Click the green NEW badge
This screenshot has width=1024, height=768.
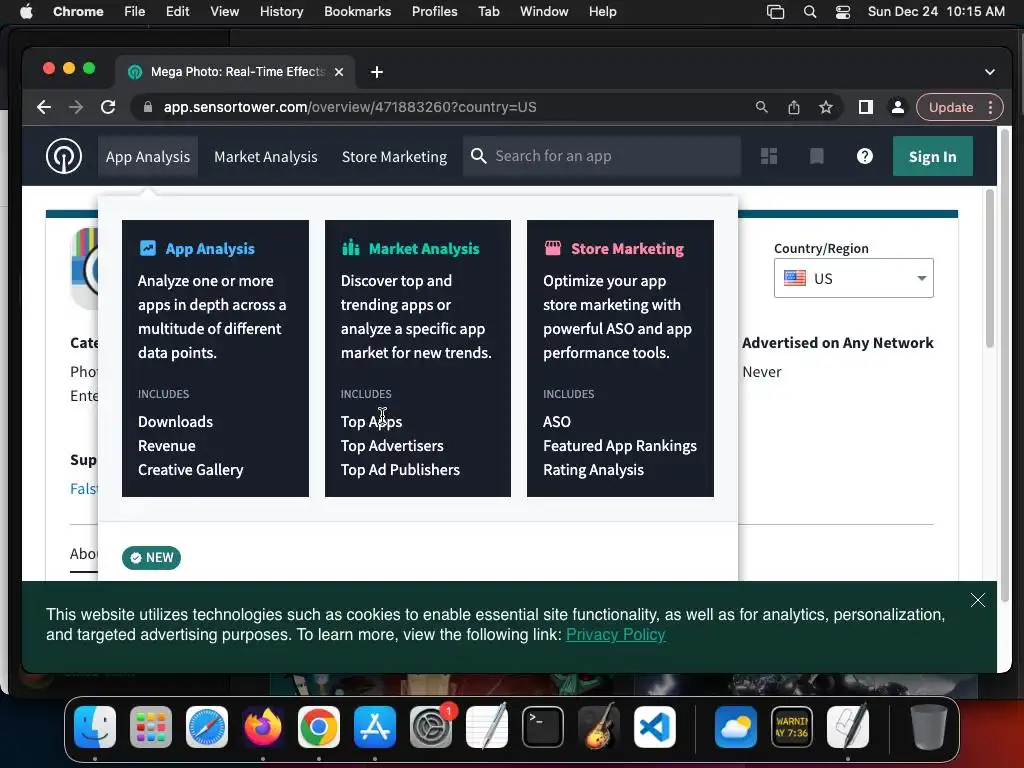coord(151,558)
